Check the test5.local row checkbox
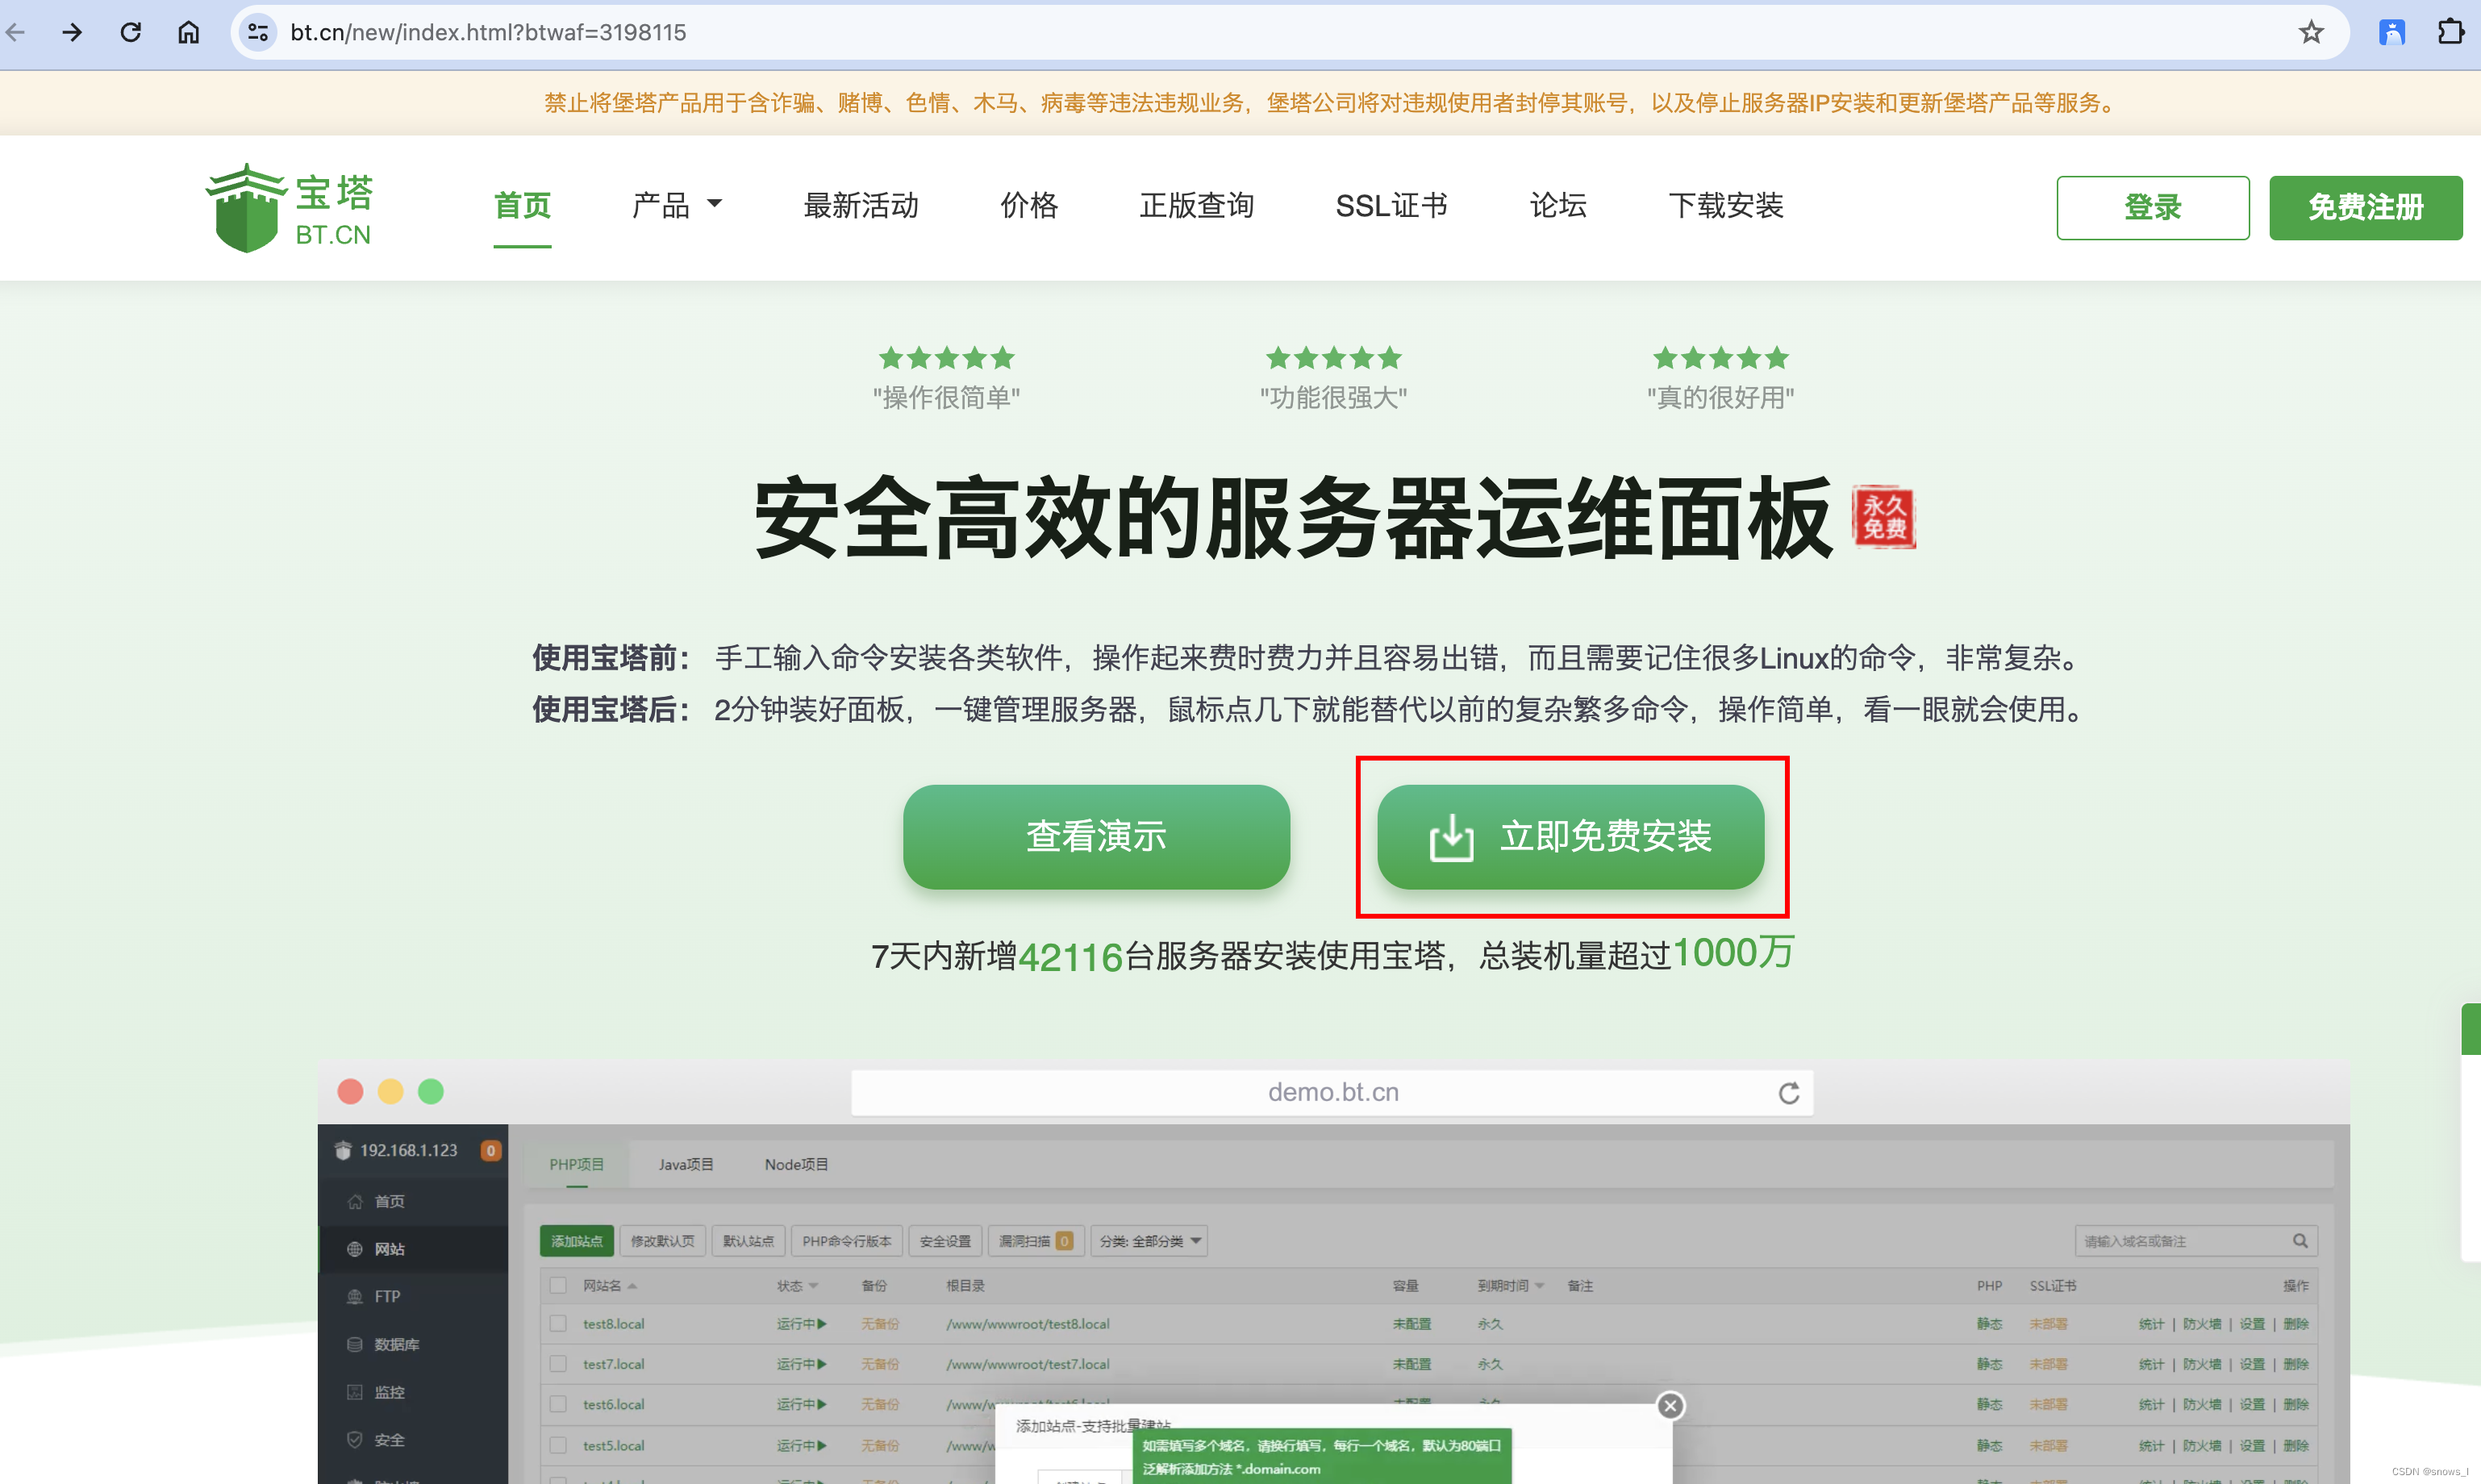Image resolution: width=2481 pixels, height=1484 pixels. (558, 1446)
